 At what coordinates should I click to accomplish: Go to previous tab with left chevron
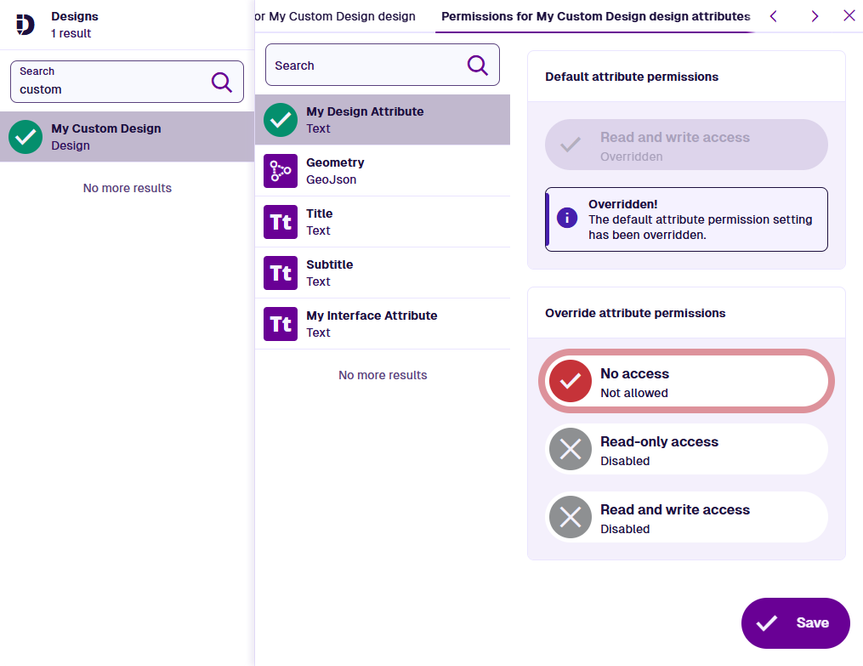(x=773, y=16)
